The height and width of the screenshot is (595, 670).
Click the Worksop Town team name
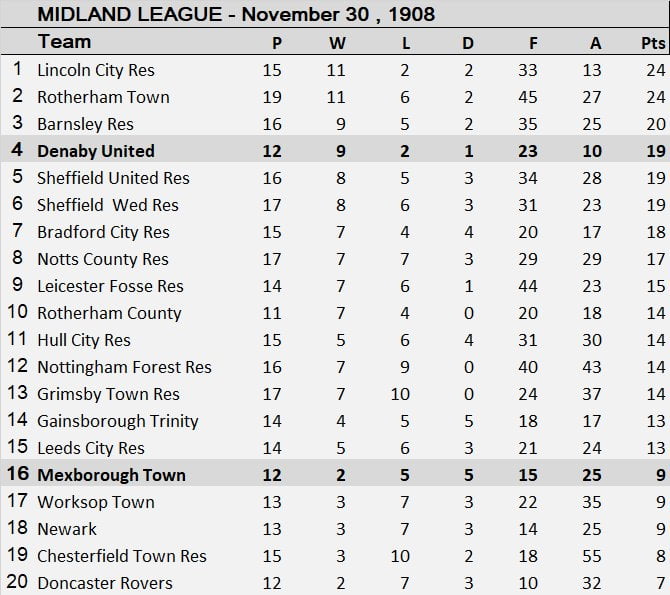click(96, 502)
